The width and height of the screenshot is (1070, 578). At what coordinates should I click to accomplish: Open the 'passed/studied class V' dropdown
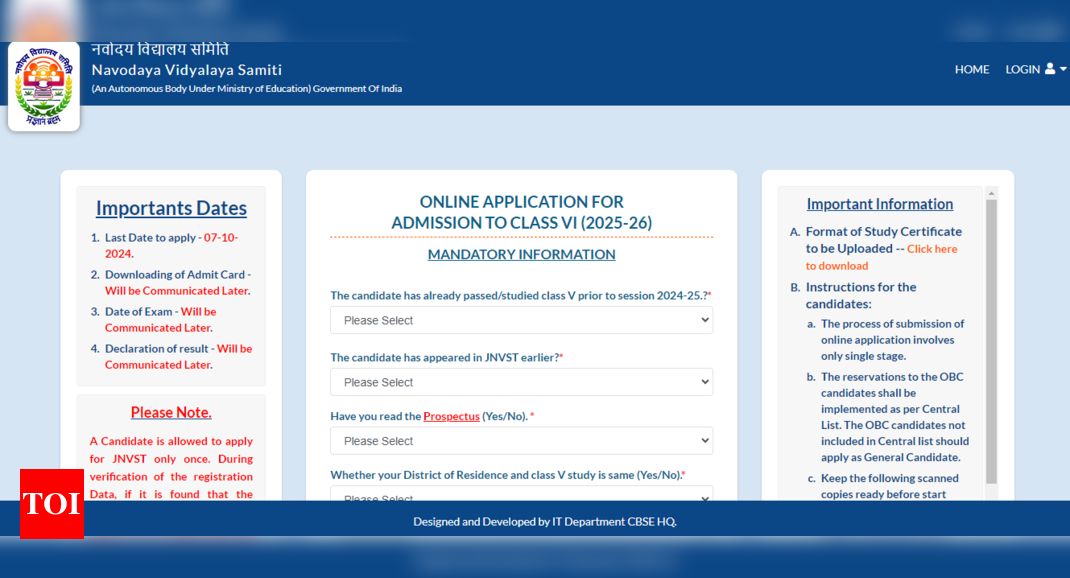point(521,320)
